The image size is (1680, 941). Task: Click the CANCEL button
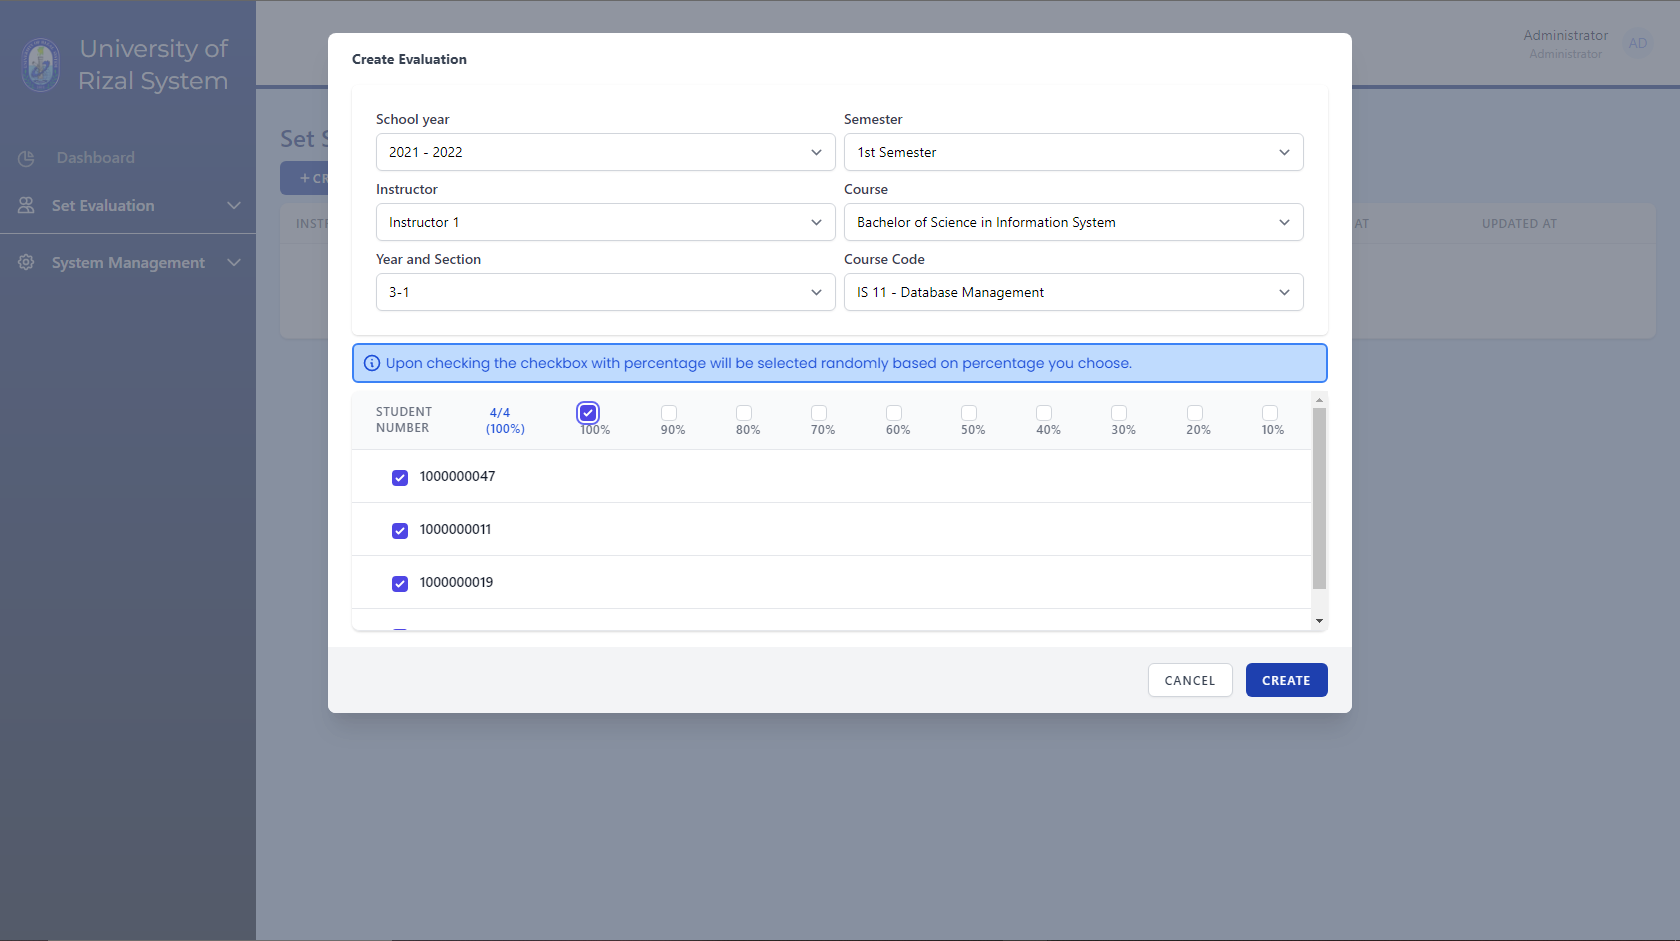pos(1189,680)
